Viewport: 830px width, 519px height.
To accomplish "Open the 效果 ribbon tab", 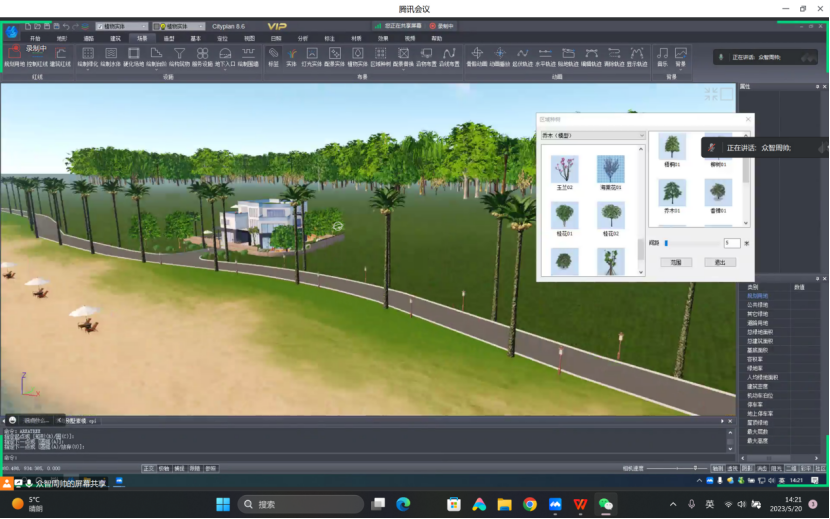I will 383,38.
